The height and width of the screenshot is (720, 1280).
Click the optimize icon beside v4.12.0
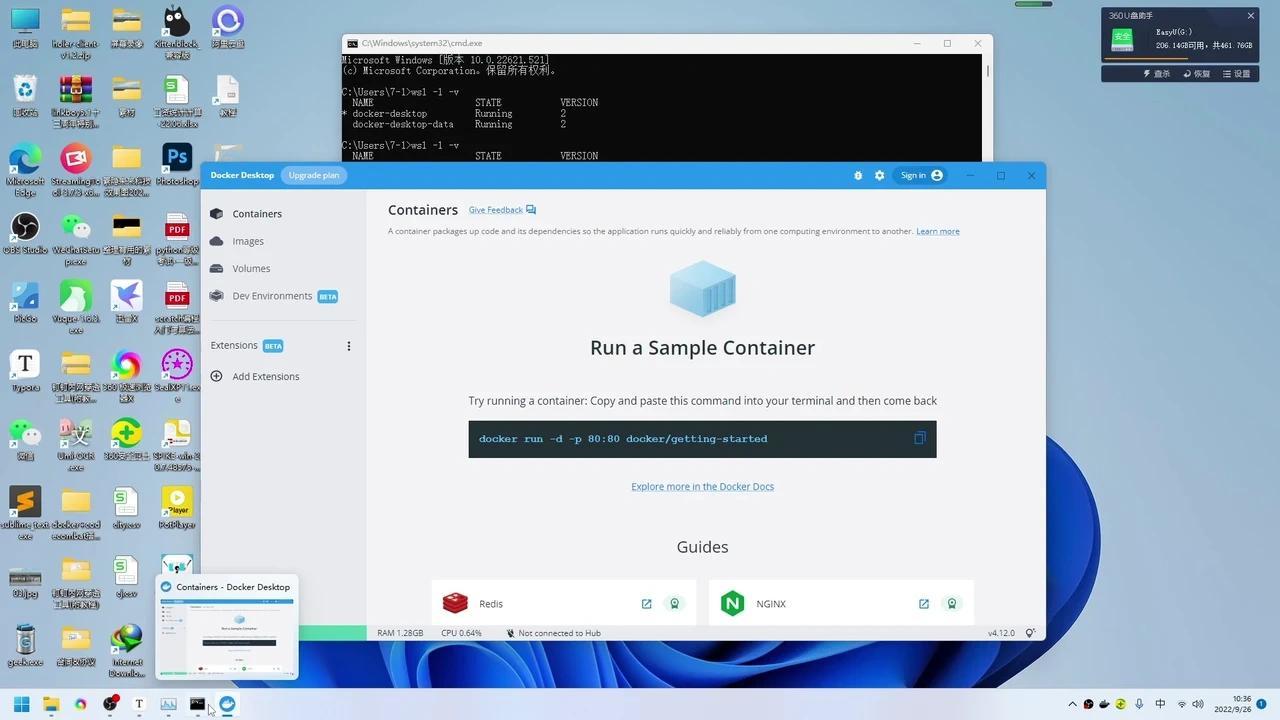click(x=1031, y=632)
